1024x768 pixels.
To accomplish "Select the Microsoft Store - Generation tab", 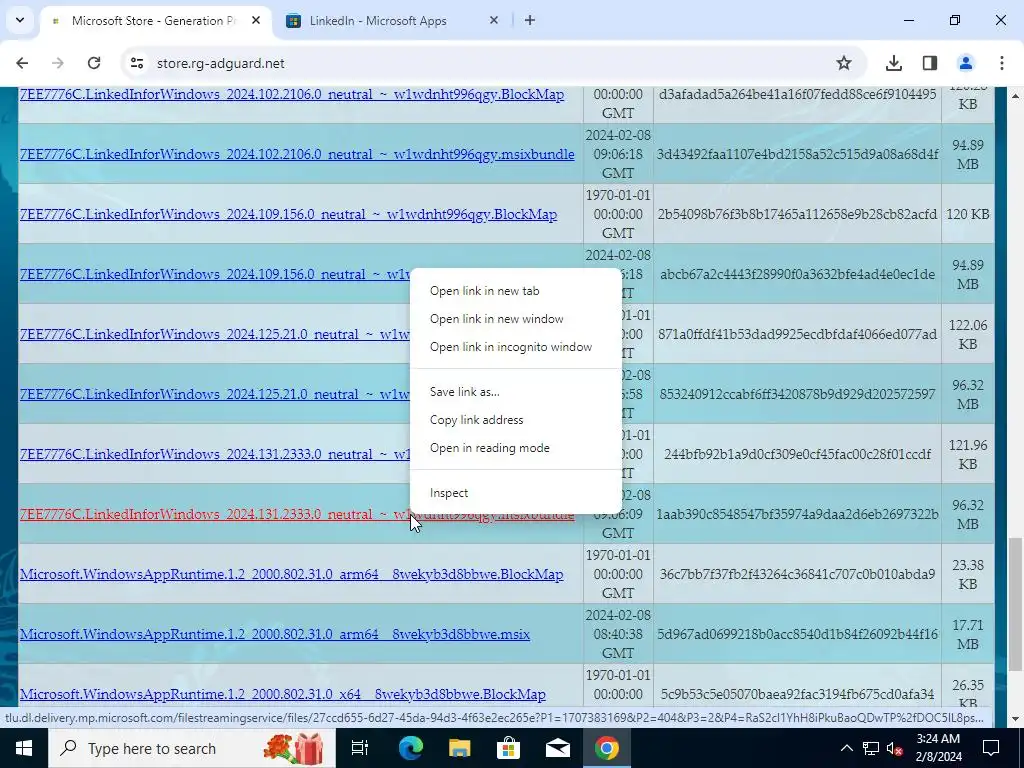I will [155, 21].
